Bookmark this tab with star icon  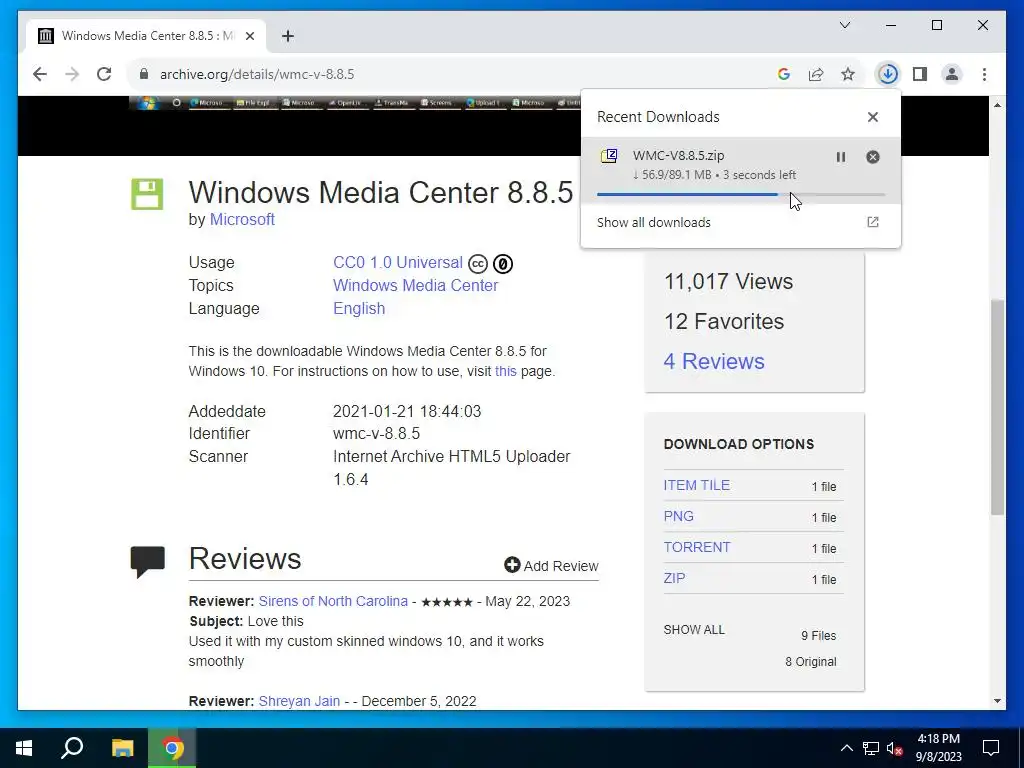848,74
